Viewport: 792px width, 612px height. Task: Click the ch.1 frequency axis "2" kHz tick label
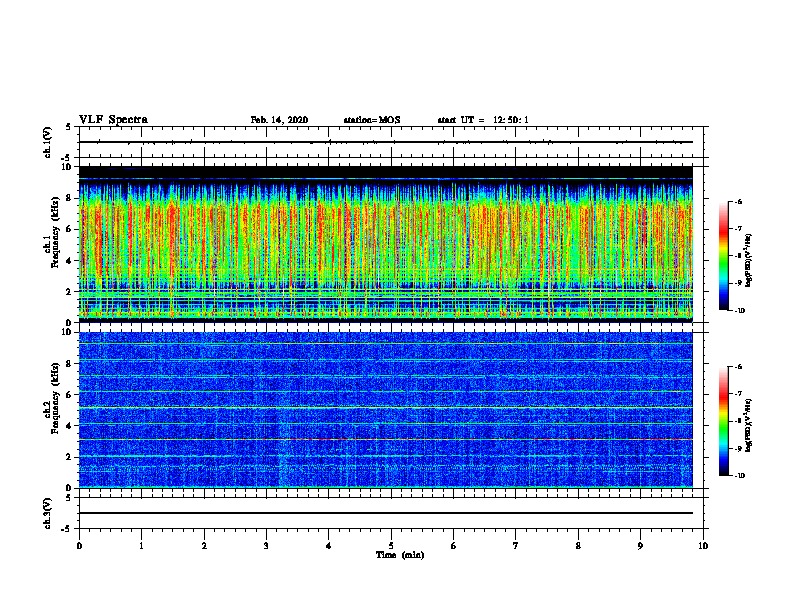click(69, 291)
